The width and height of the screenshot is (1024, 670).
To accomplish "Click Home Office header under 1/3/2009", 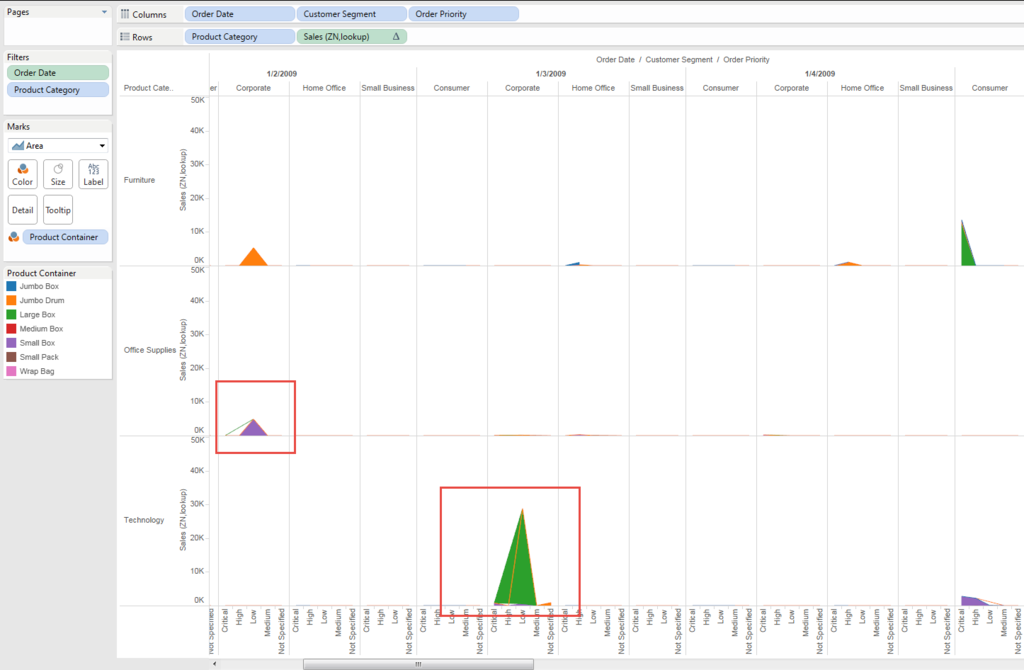I will tap(593, 88).
